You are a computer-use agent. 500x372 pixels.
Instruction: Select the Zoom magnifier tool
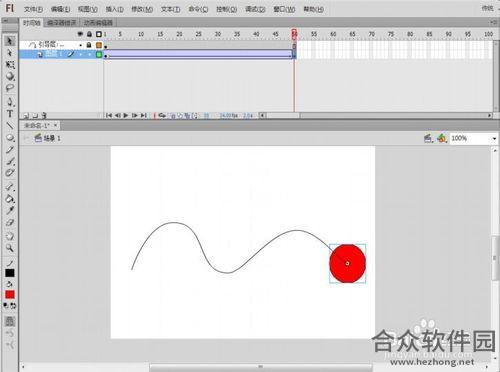(10, 248)
